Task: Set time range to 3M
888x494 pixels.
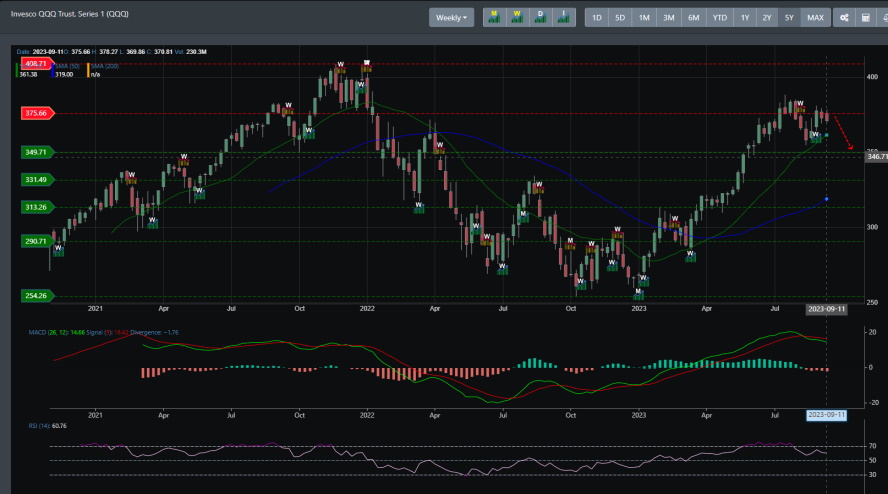Action: click(x=669, y=18)
